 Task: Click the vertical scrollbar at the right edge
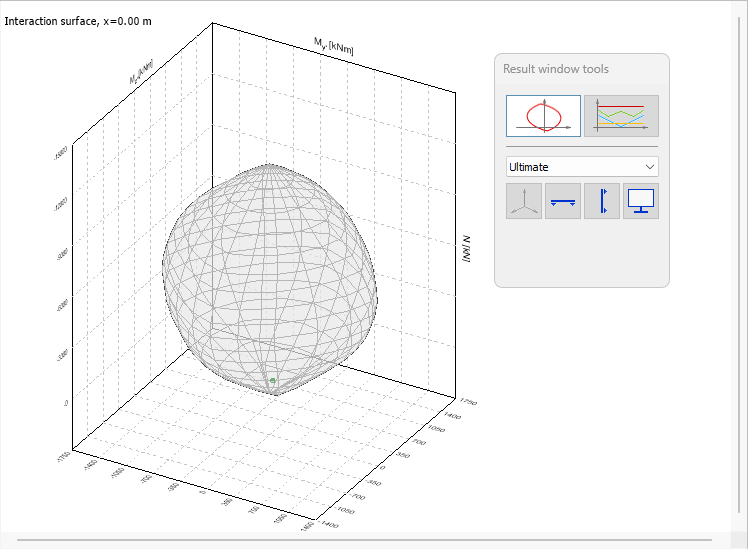click(739, 267)
